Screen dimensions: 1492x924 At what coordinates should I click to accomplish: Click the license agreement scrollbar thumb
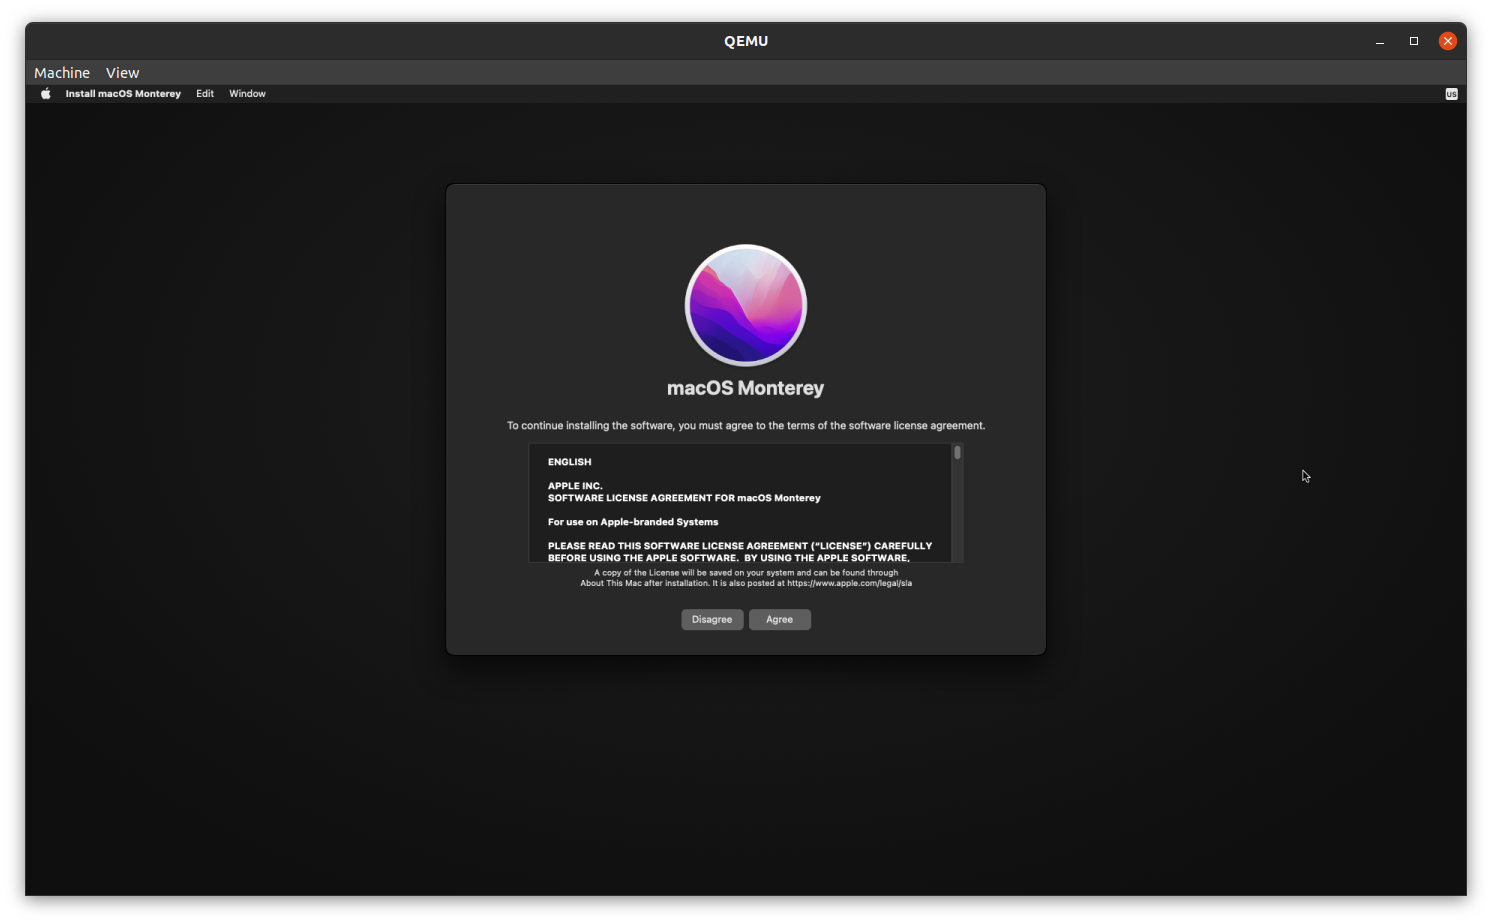pos(956,452)
